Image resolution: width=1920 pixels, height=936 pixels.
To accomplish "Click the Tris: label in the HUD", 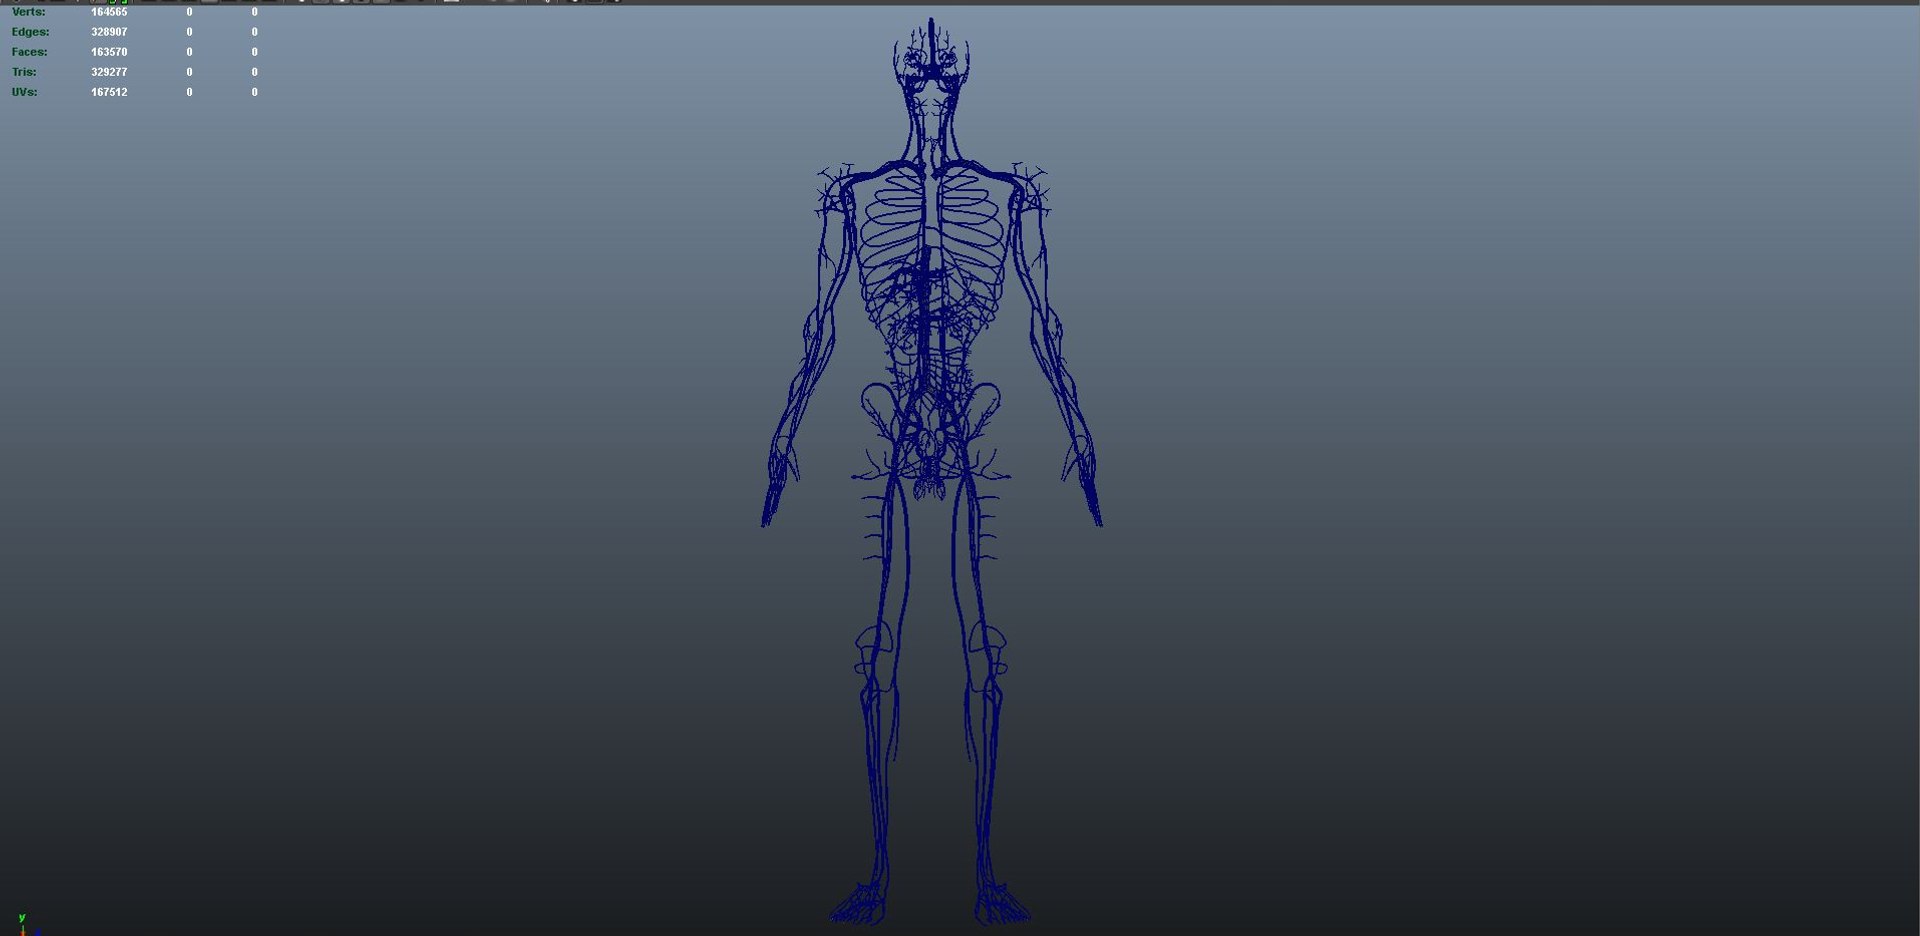I will coord(24,72).
